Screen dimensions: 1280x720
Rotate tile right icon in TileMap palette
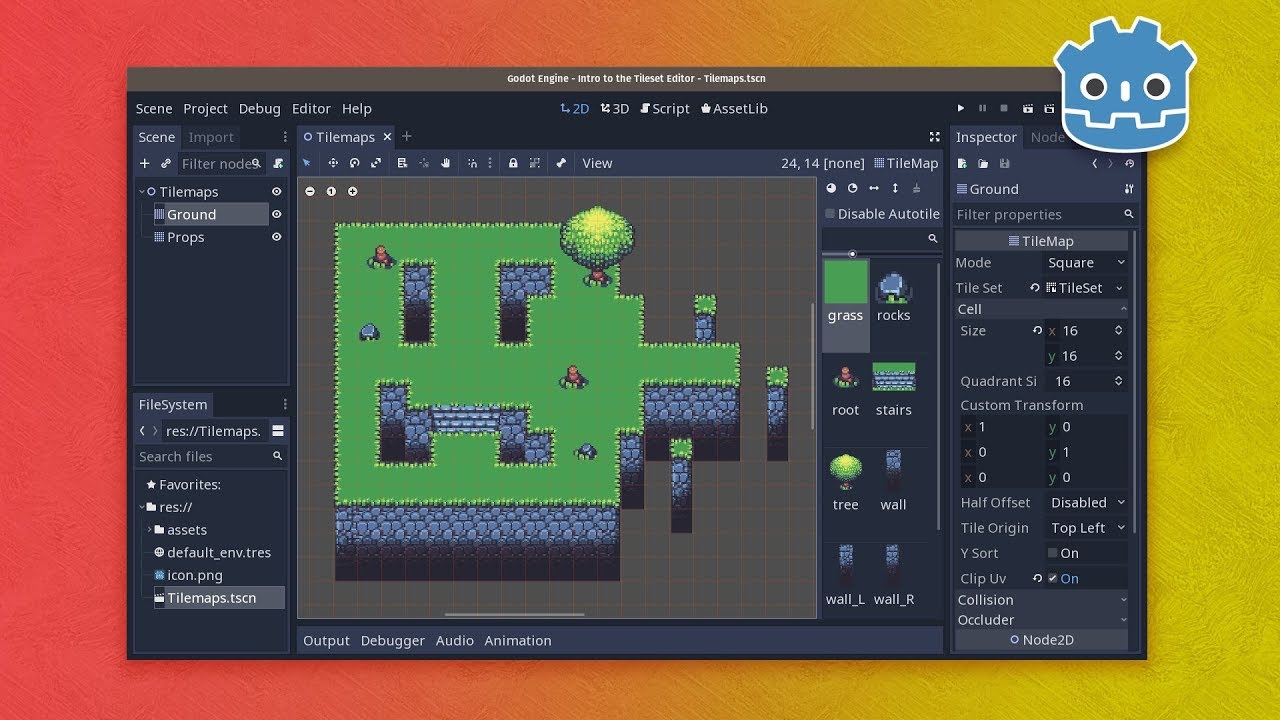[852, 188]
